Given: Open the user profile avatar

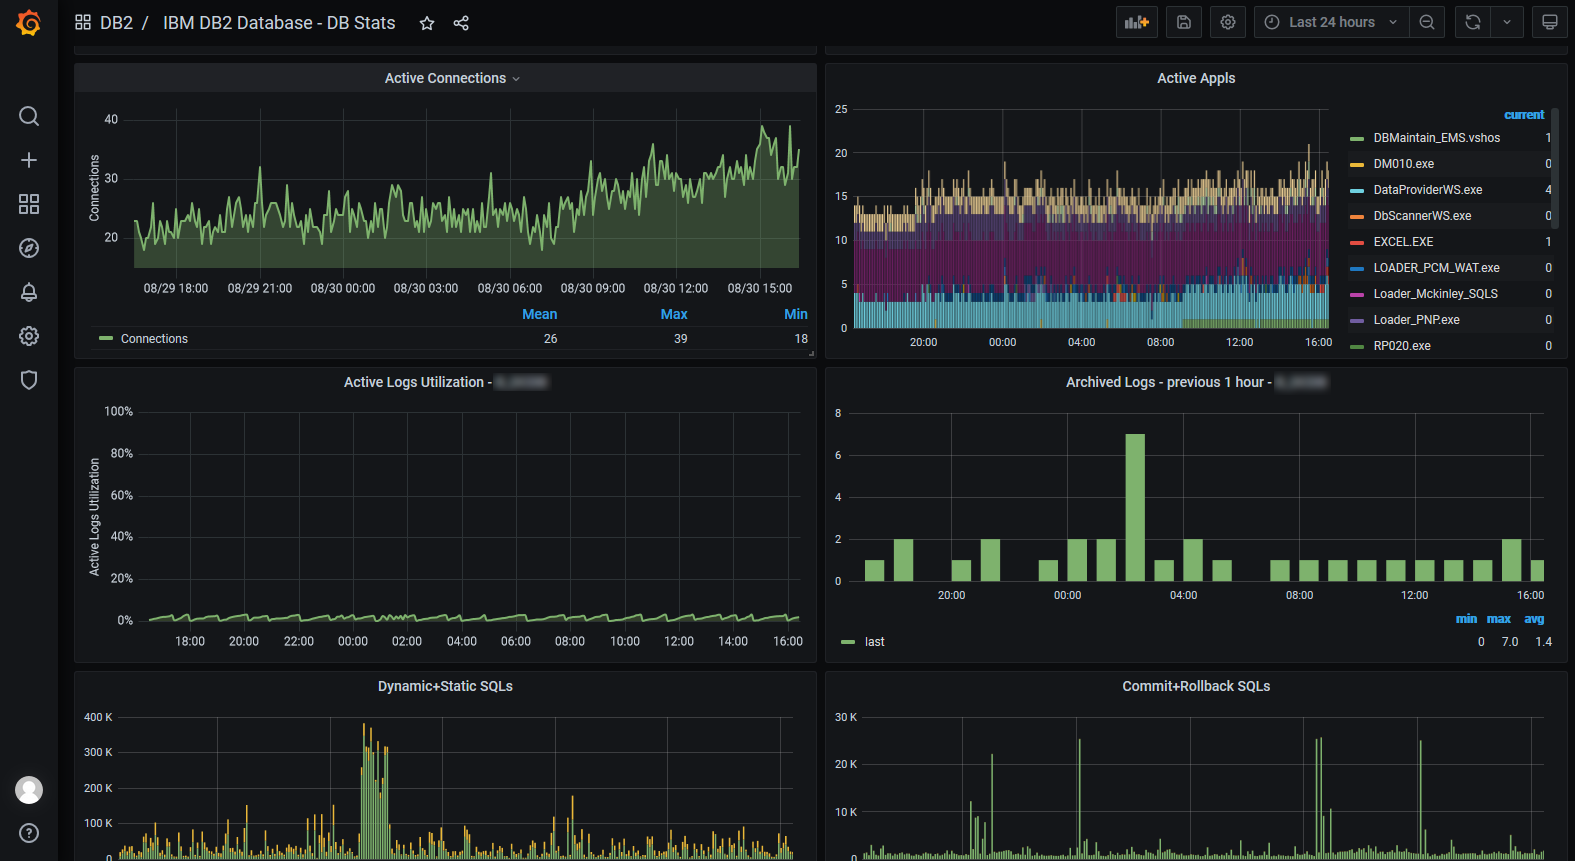Looking at the screenshot, I should [29, 790].
